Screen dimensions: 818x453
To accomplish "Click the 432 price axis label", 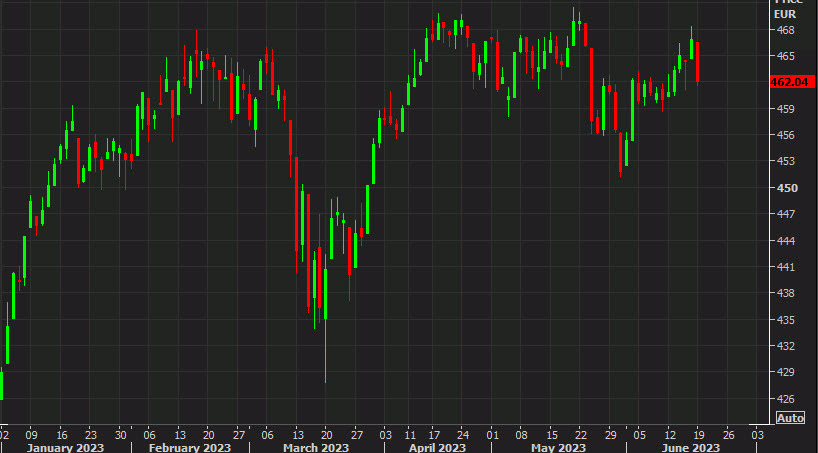I will click(x=784, y=346).
